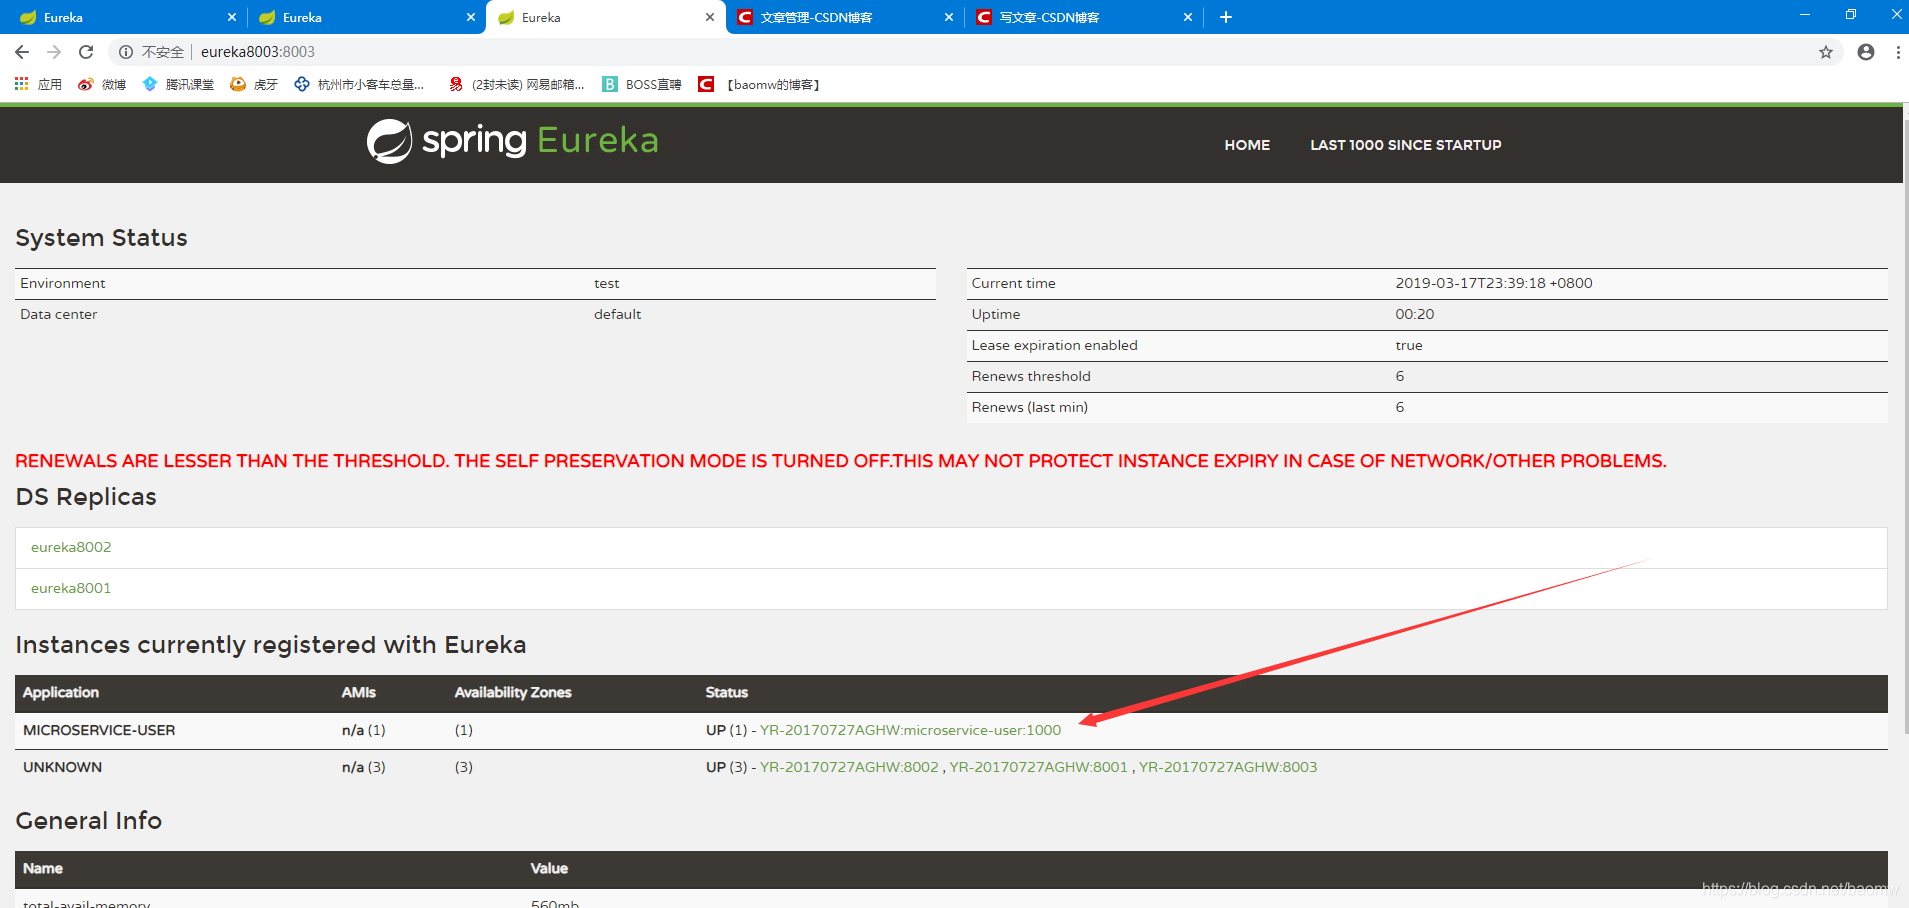Select the Current time value 2019-03-17T23:39:18 +0800
The image size is (1909, 908).
(x=1494, y=283)
